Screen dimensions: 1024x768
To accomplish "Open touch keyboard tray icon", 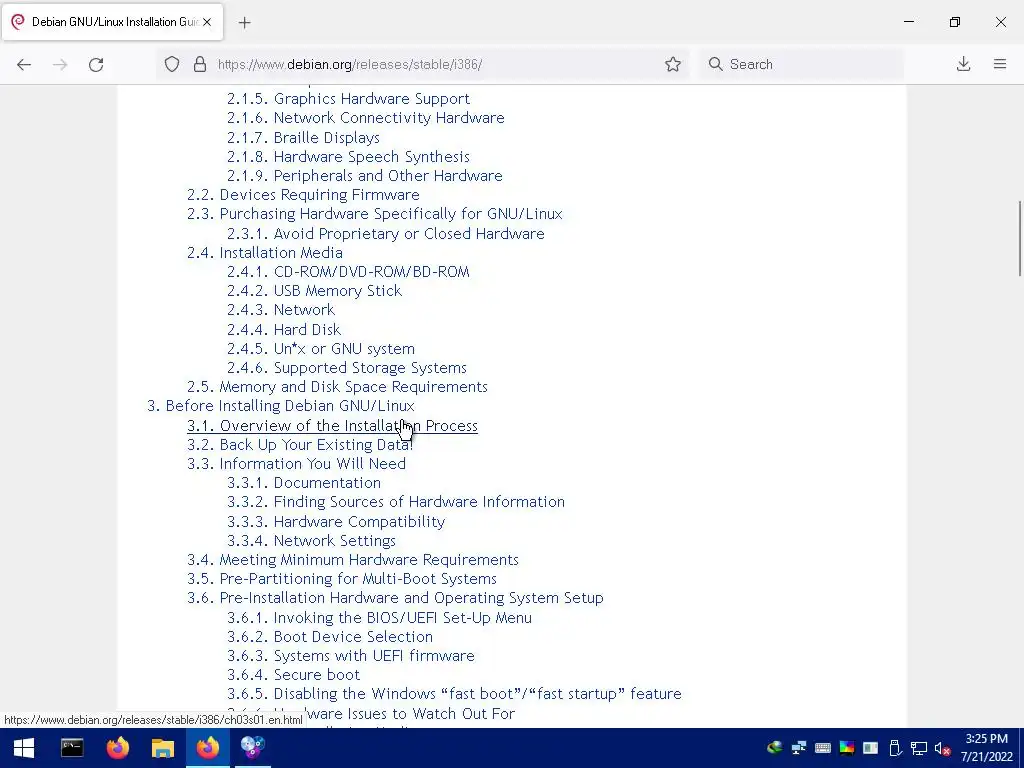I will [823, 748].
